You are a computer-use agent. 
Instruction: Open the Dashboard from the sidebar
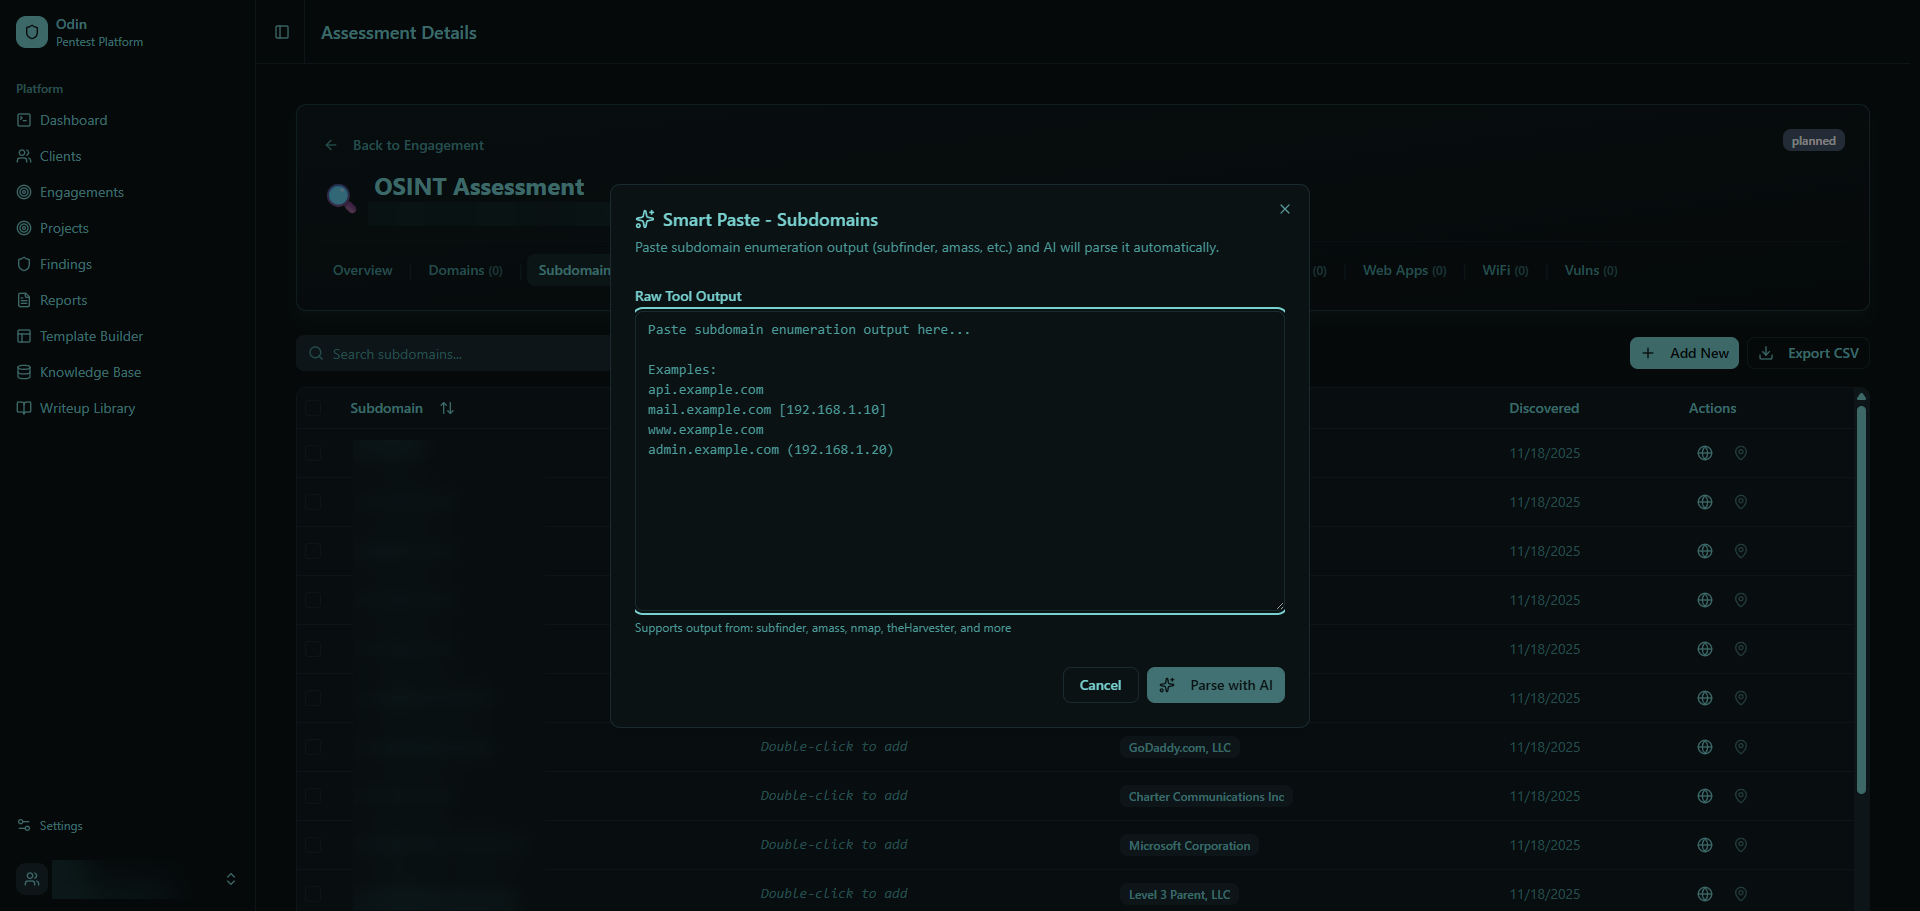coord(73,120)
